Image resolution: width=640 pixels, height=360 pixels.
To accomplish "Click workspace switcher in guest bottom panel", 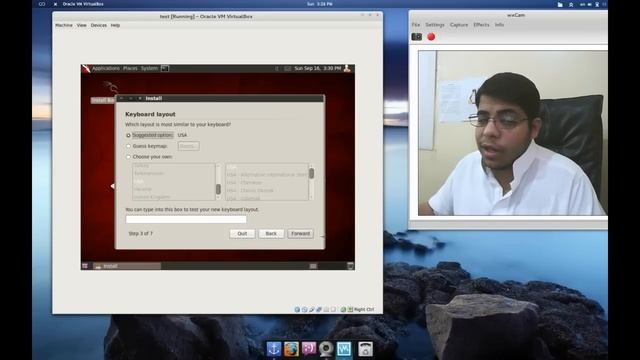I will (x=313, y=266).
